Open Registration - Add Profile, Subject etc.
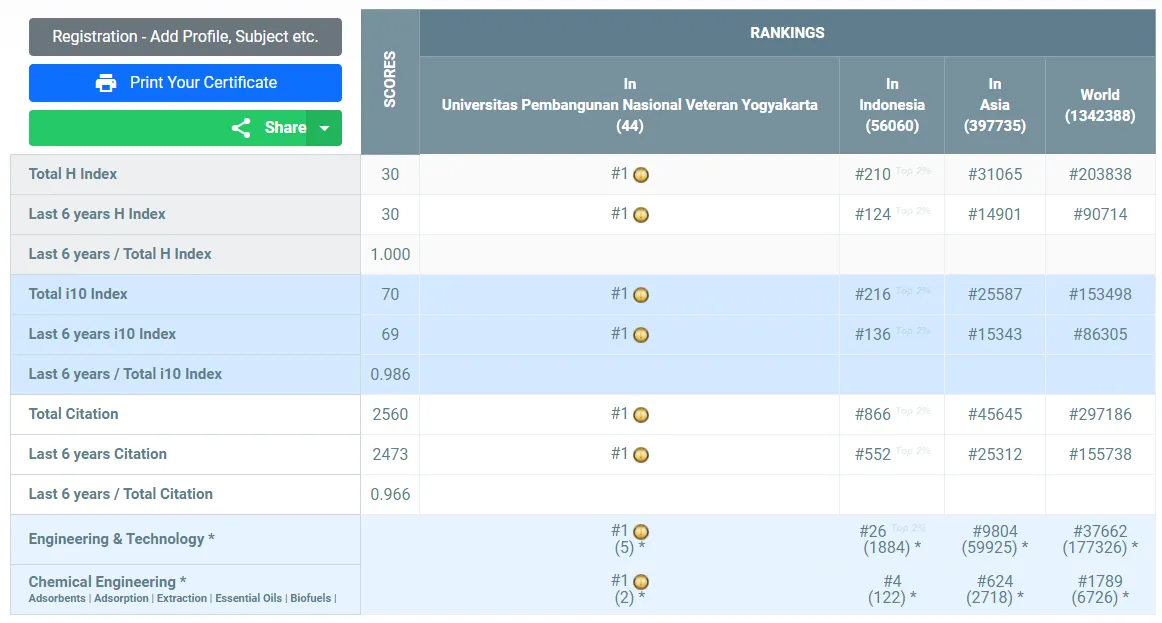 pos(185,37)
